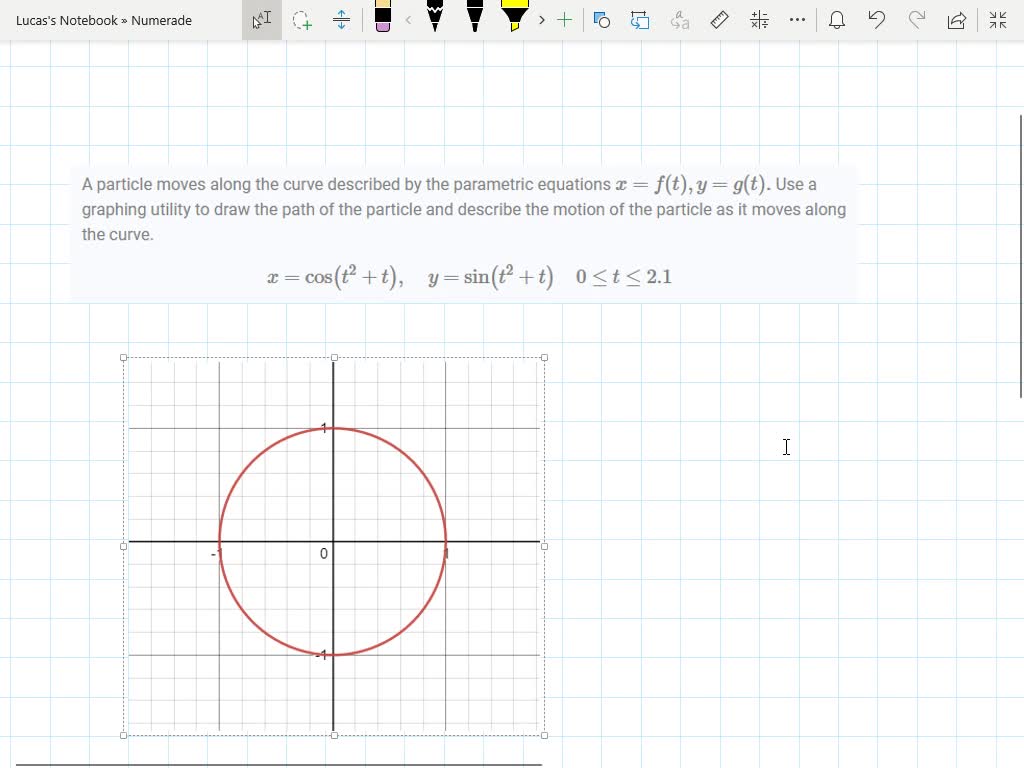Select the Insert Space tool

[x=341, y=20]
